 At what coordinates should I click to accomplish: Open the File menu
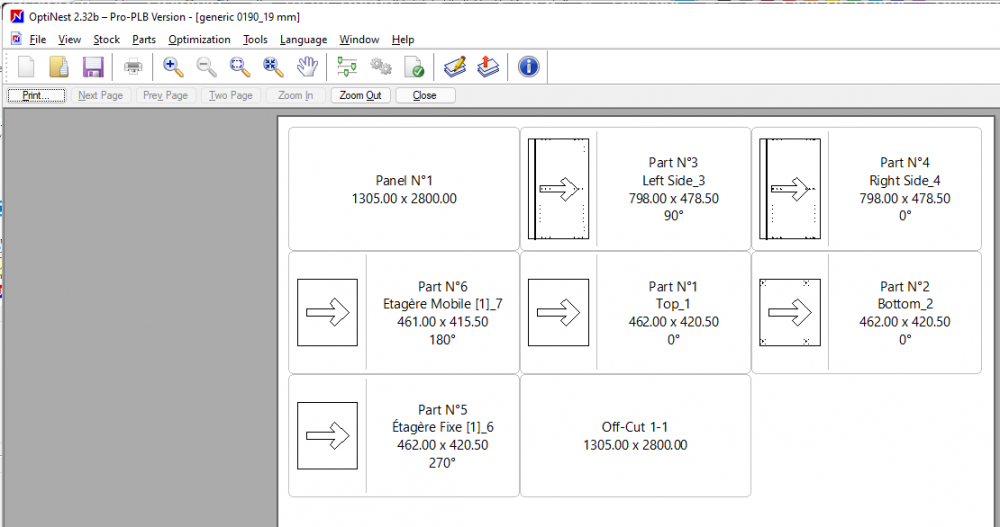tap(38, 40)
